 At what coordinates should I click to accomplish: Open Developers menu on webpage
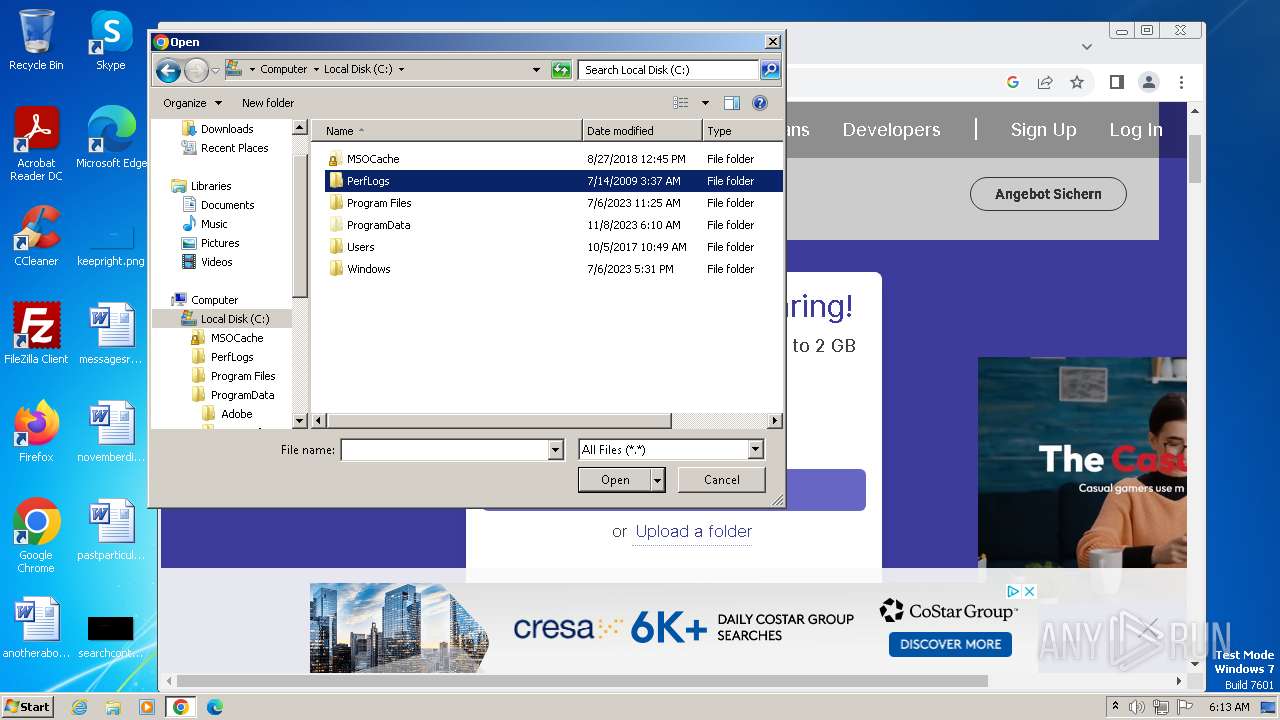click(x=891, y=130)
